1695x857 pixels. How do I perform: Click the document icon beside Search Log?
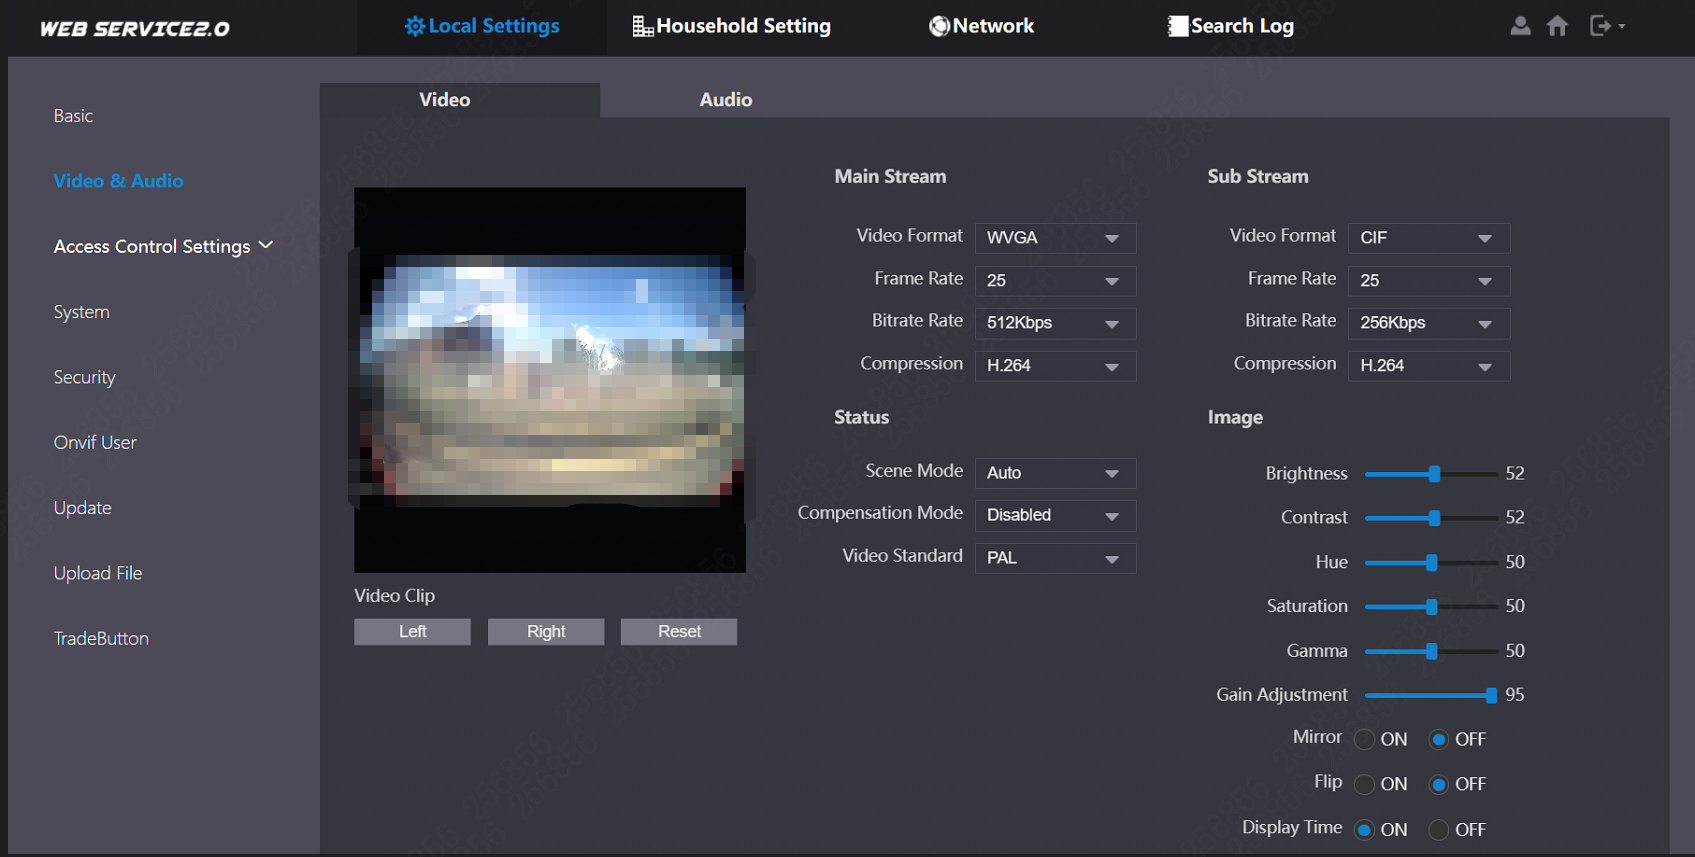point(1178,27)
